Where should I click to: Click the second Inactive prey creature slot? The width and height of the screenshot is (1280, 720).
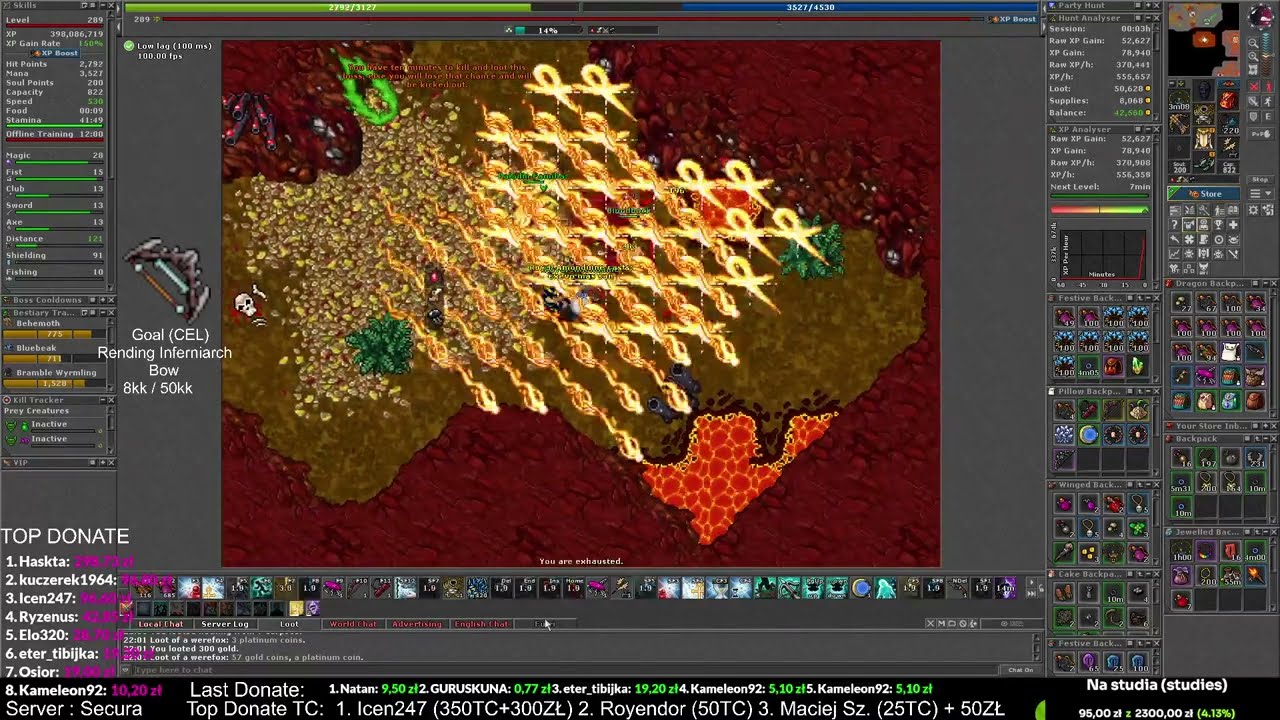click(54, 442)
